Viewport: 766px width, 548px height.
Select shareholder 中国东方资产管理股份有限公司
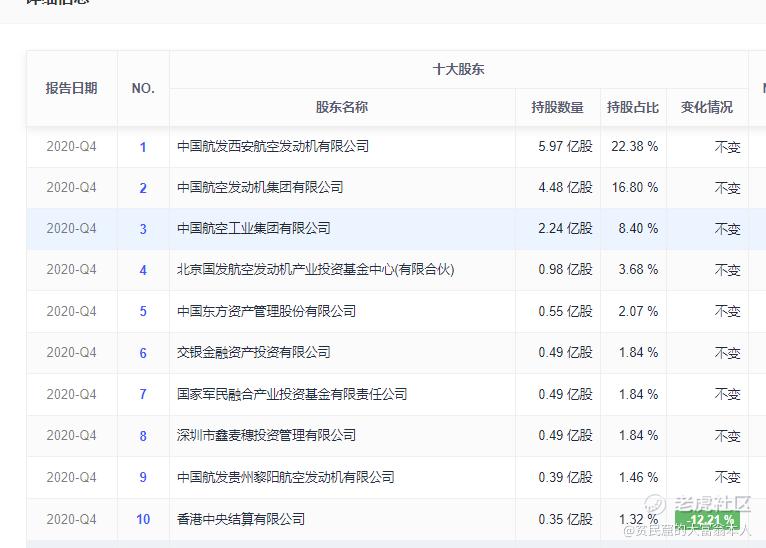(x=266, y=311)
